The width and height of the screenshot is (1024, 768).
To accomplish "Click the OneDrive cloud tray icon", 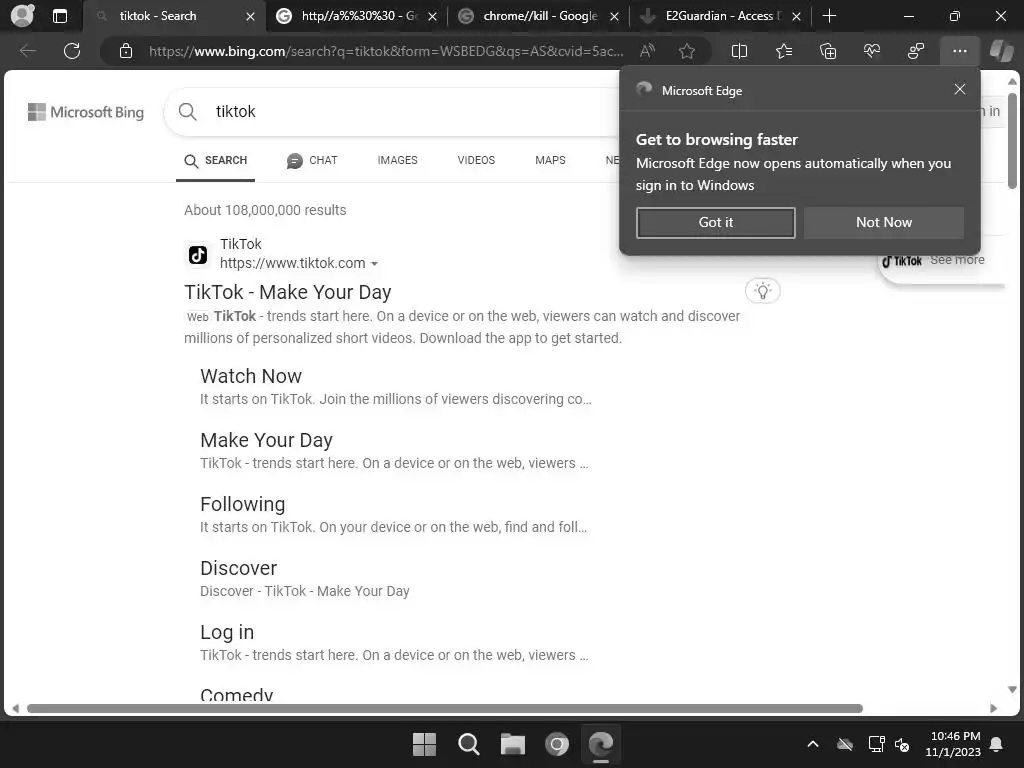I will pos(845,744).
